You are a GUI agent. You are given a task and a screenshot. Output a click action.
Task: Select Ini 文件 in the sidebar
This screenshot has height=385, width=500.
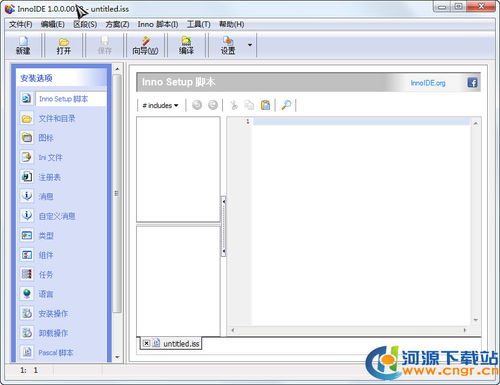pyautogui.click(x=50, y=157)
